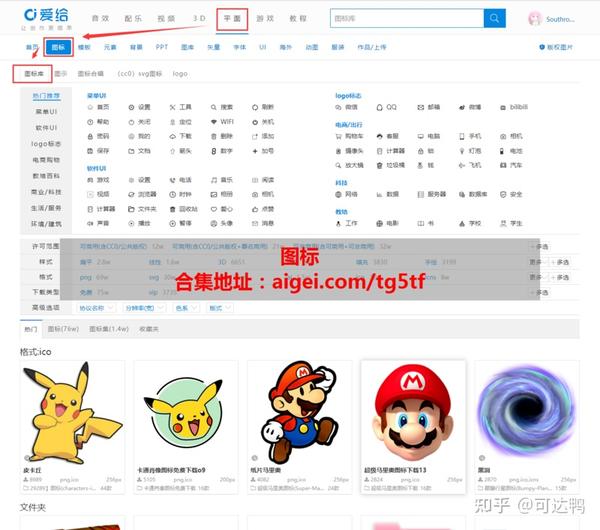Select the 密码 lock icon entry
Image resolution: width=600 pixels, height=530 pixels.
pos(98,136)
